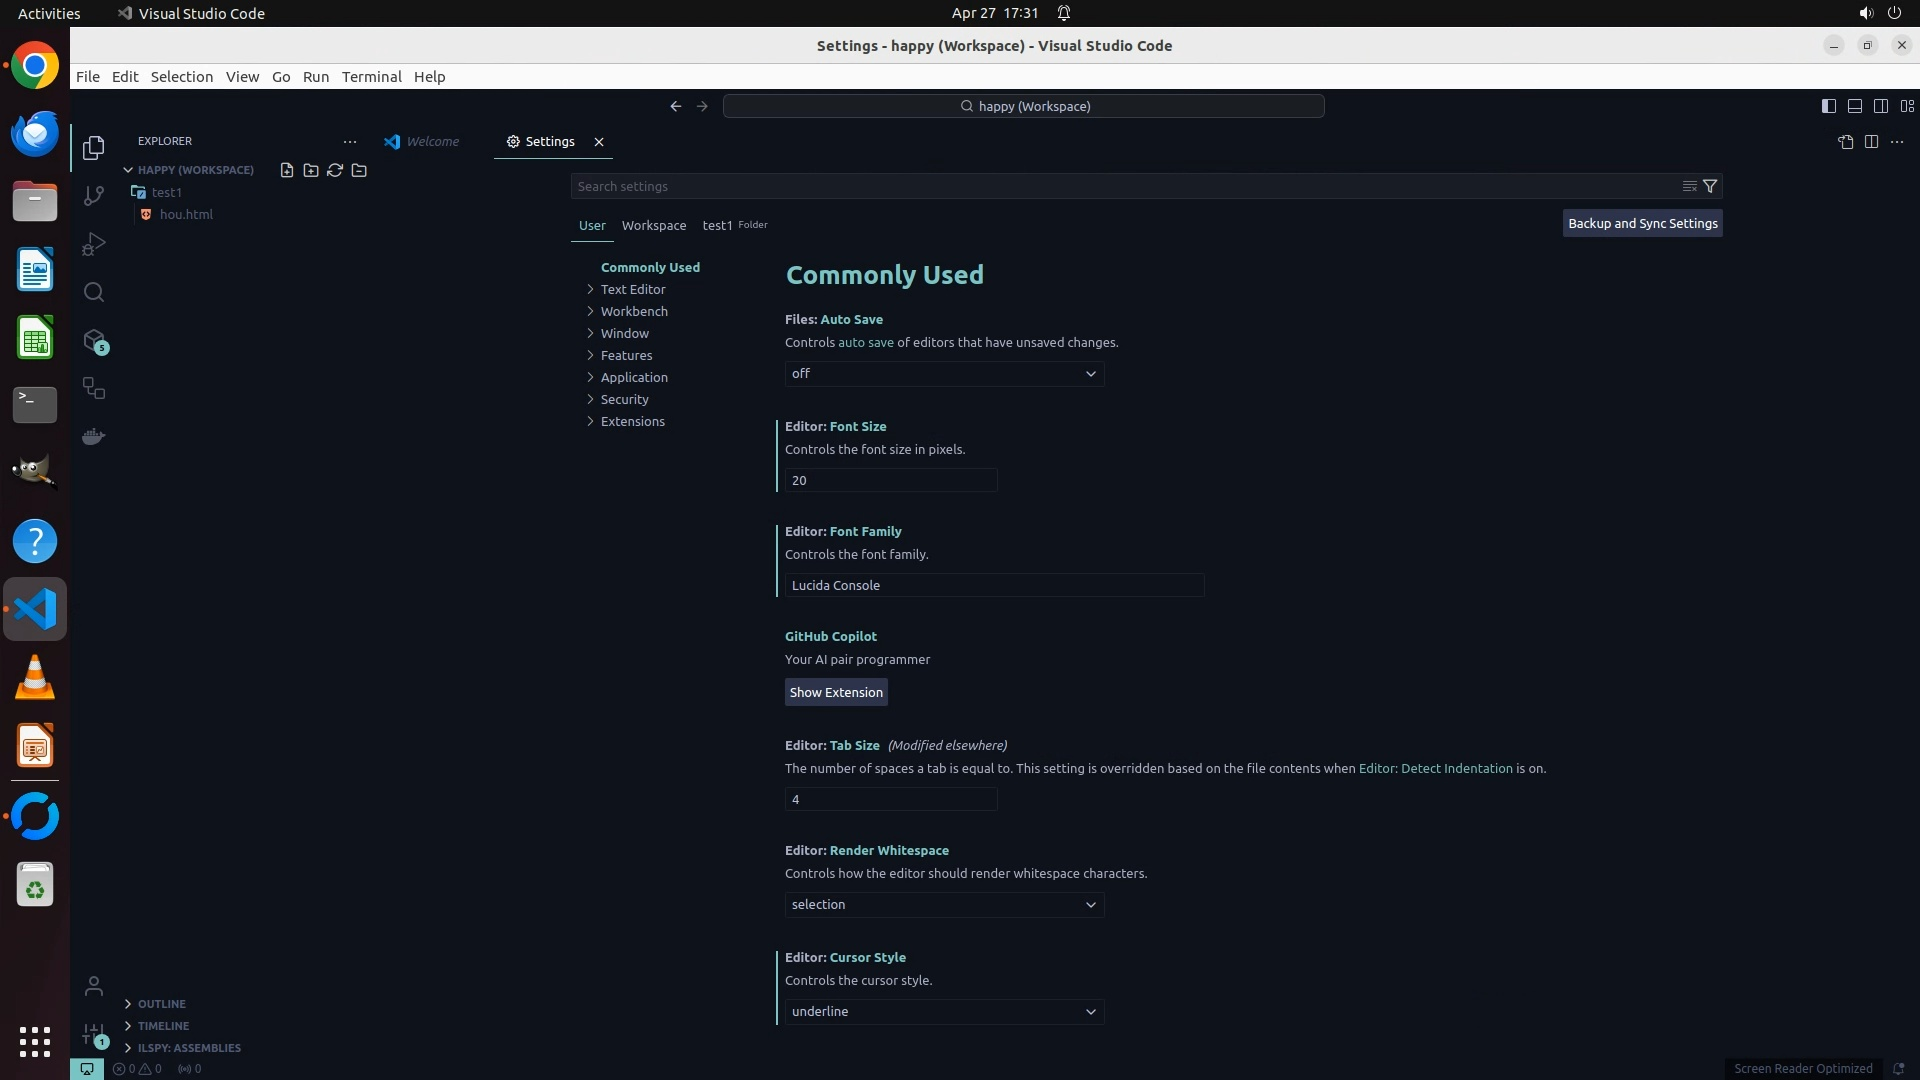
Task: Expand the Text Editor settings category
Action: point(632,289)
